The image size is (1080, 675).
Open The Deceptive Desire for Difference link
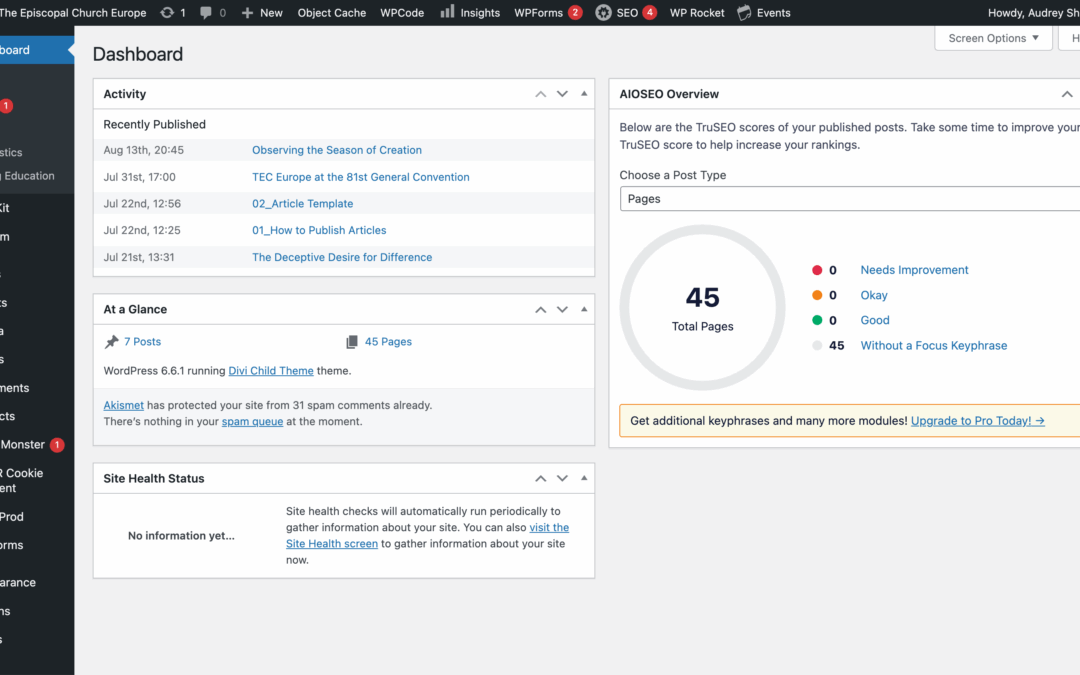342,257
